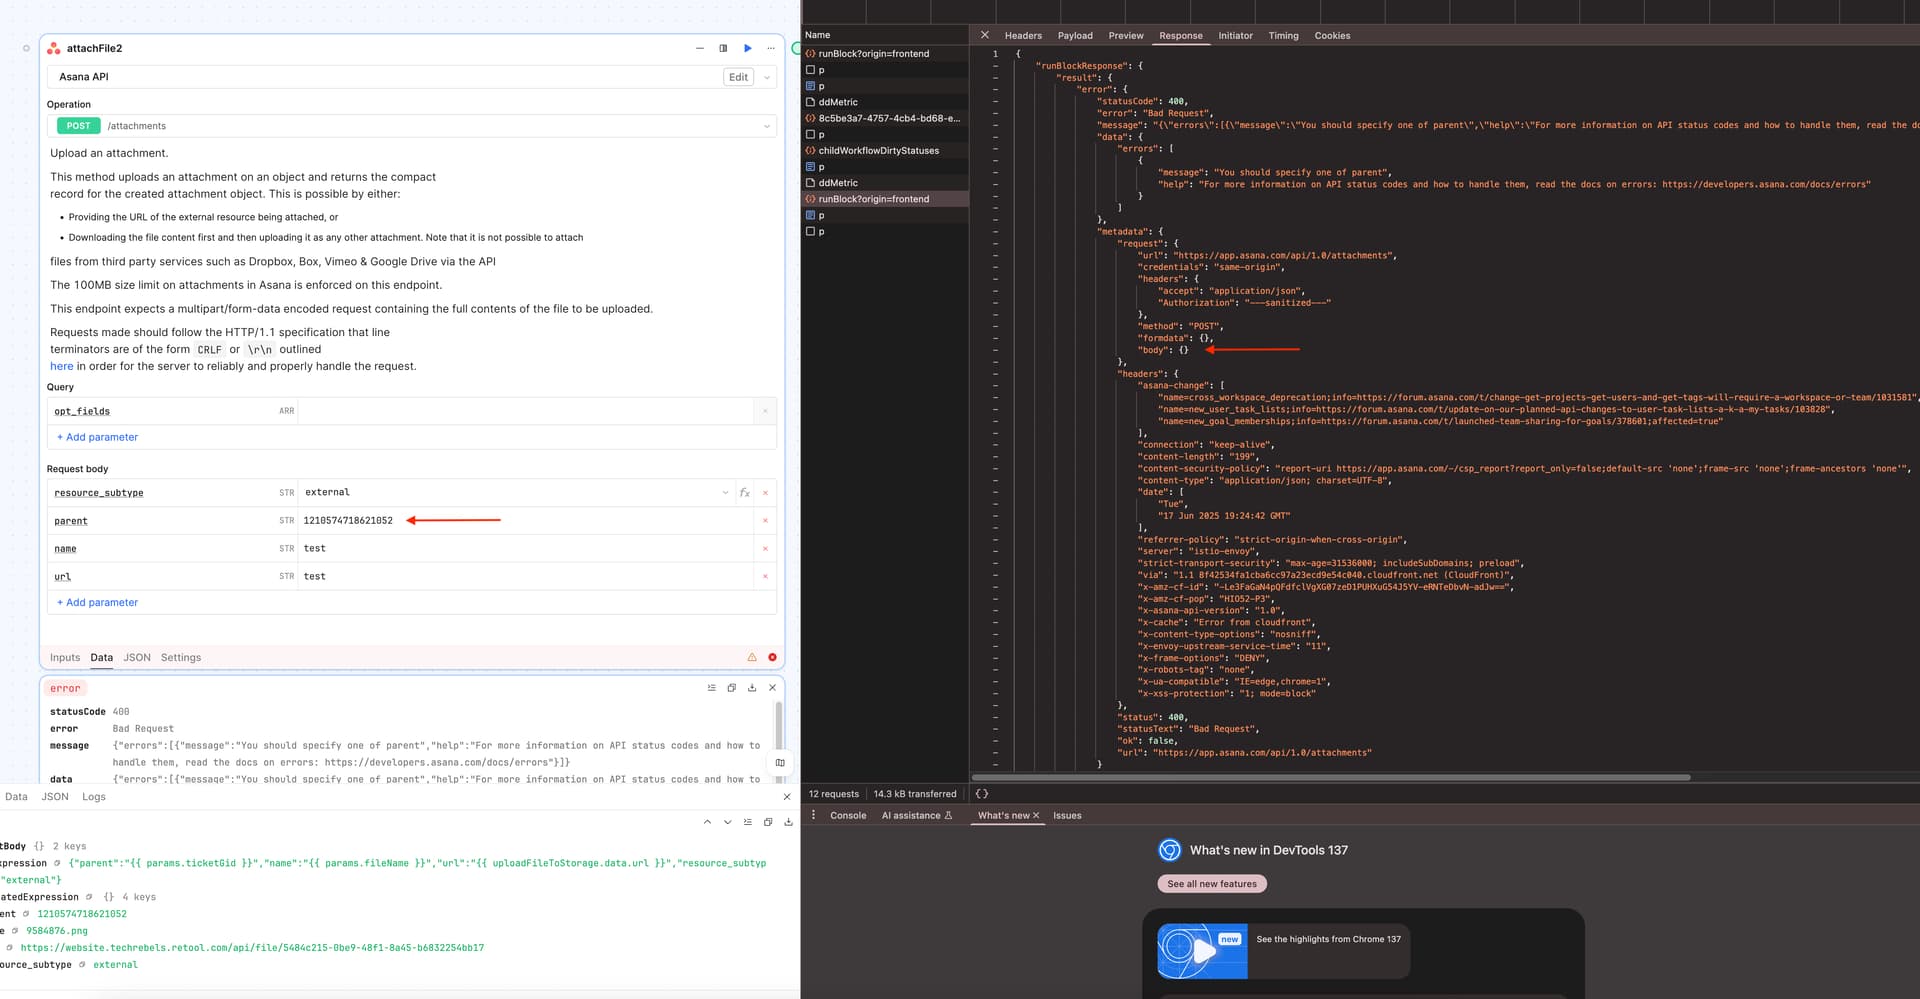Image resolution: width=1920 pixels, height=999 pixels.
Task: Click the Asana logo beside attachFile2
Action: [x=54, y=48]
